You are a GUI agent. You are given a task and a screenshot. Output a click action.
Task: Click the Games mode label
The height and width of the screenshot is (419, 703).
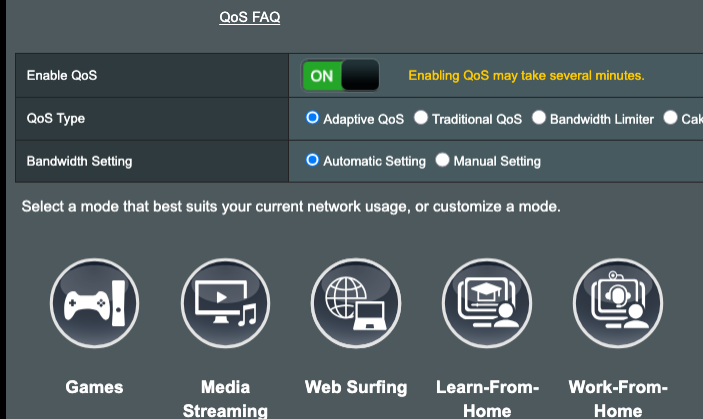tap(95, 387)
